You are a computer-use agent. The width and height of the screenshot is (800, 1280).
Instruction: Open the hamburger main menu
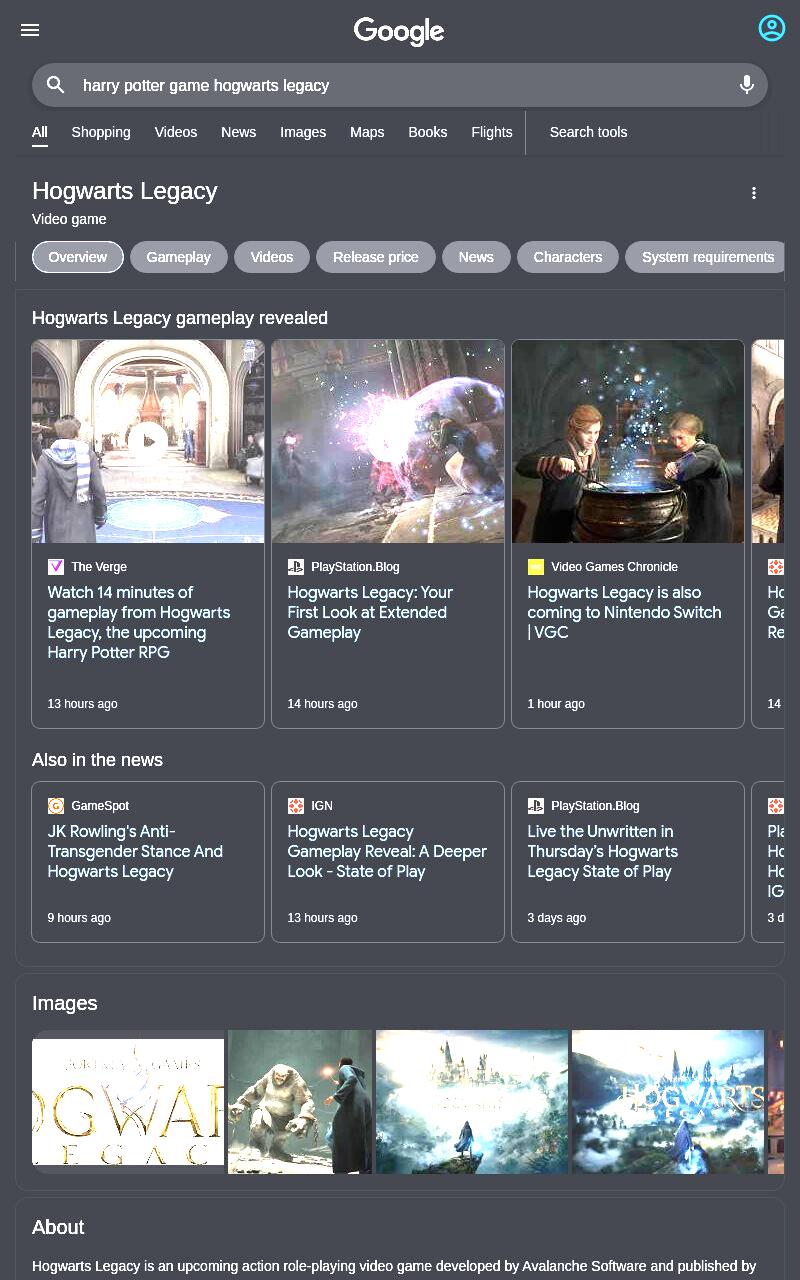[x=30, y=30]
